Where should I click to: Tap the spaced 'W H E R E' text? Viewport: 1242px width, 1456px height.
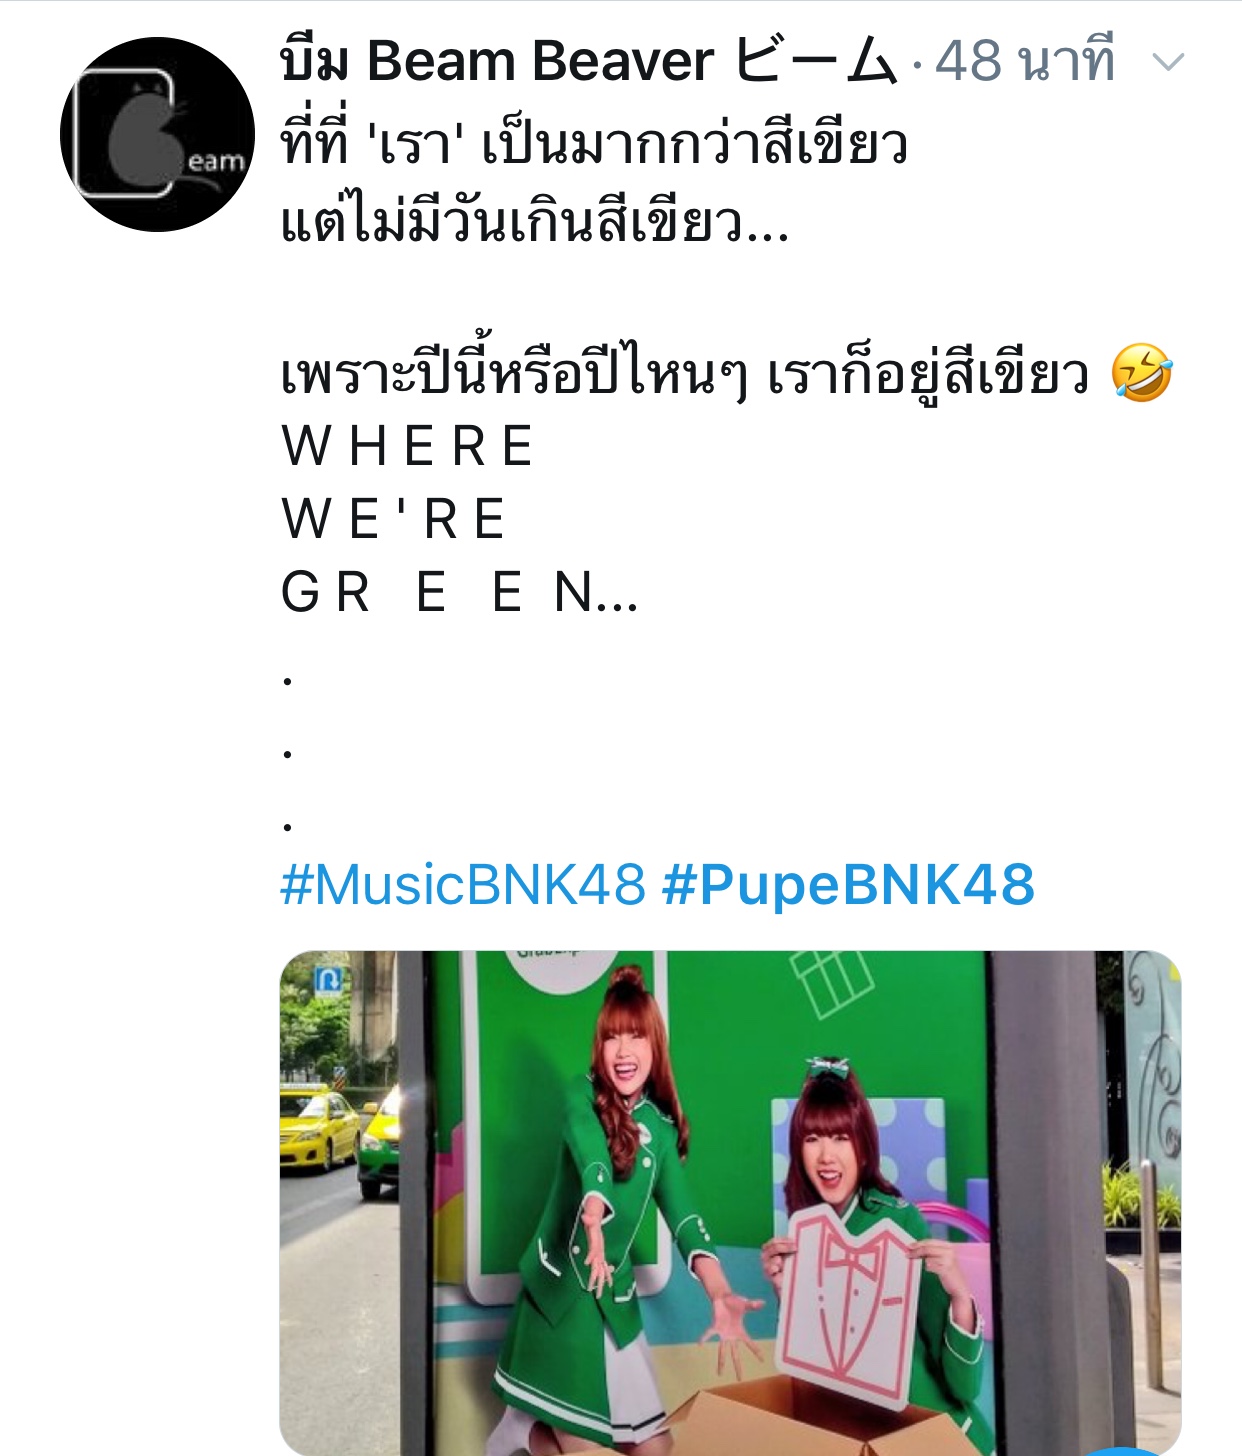[408, 446]
